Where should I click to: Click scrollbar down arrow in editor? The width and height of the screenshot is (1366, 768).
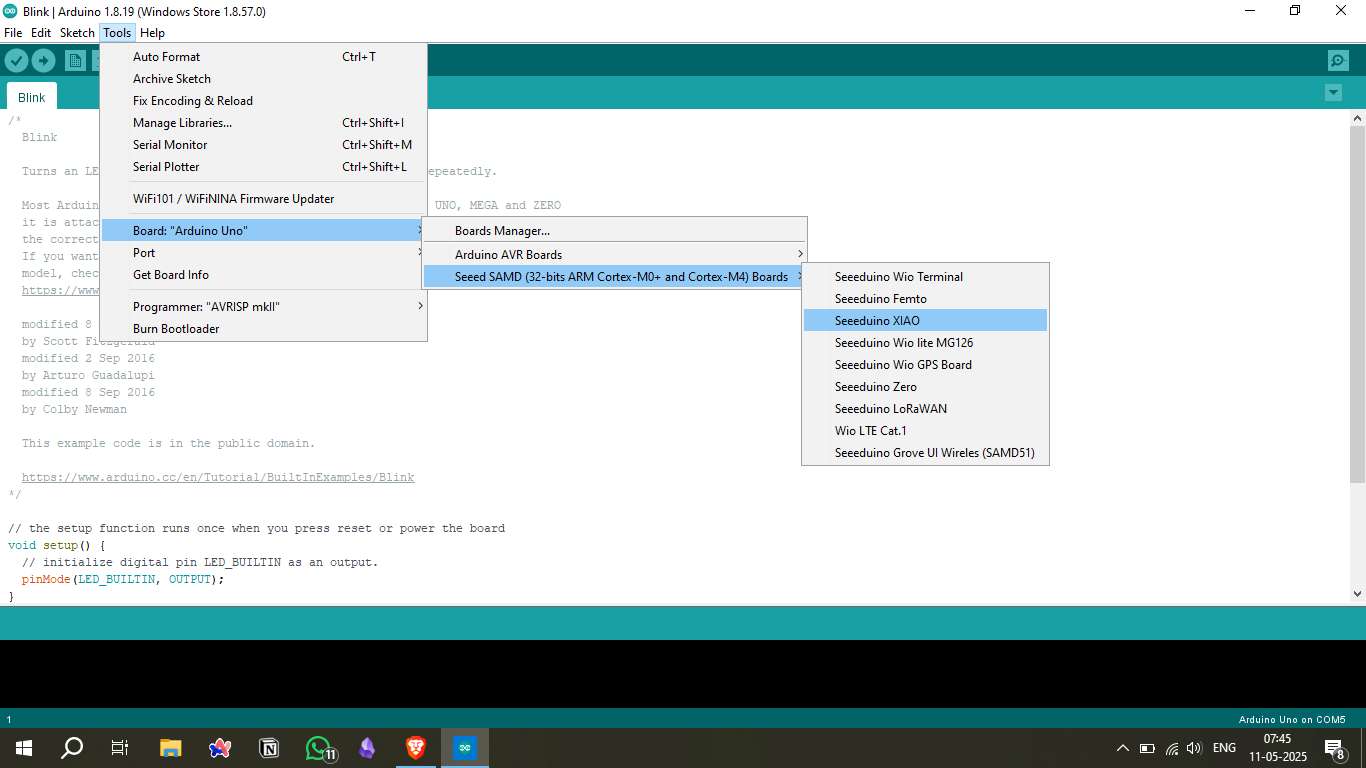[x=1357, y=593]
